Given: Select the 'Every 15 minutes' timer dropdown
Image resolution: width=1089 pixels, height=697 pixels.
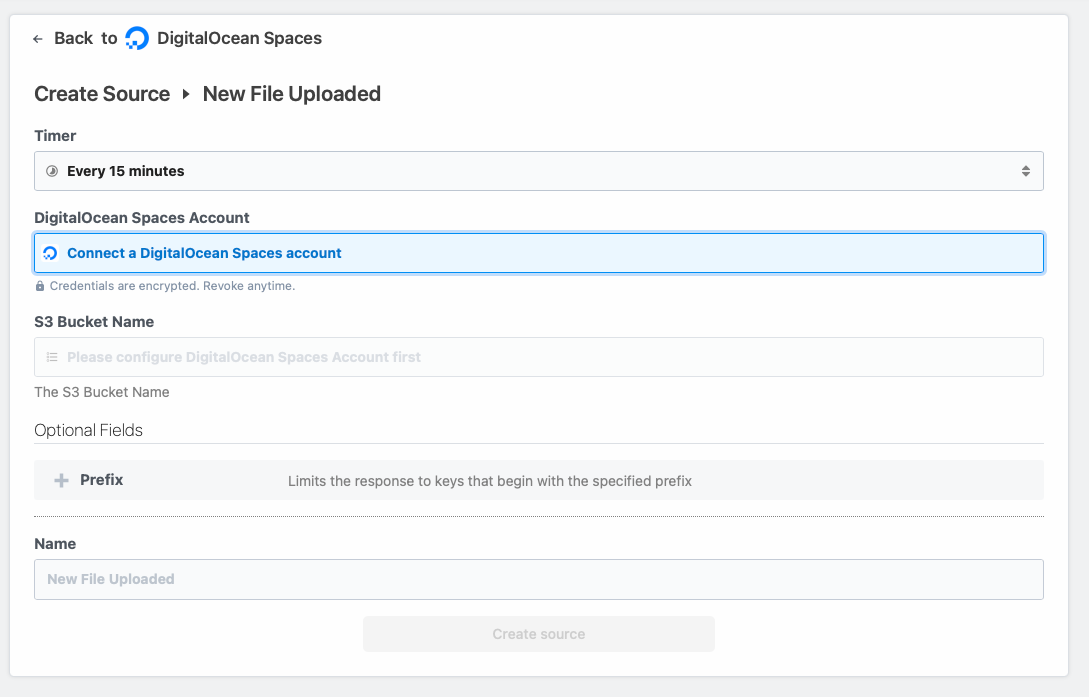Looking at the screenshot, I should 538,171.
